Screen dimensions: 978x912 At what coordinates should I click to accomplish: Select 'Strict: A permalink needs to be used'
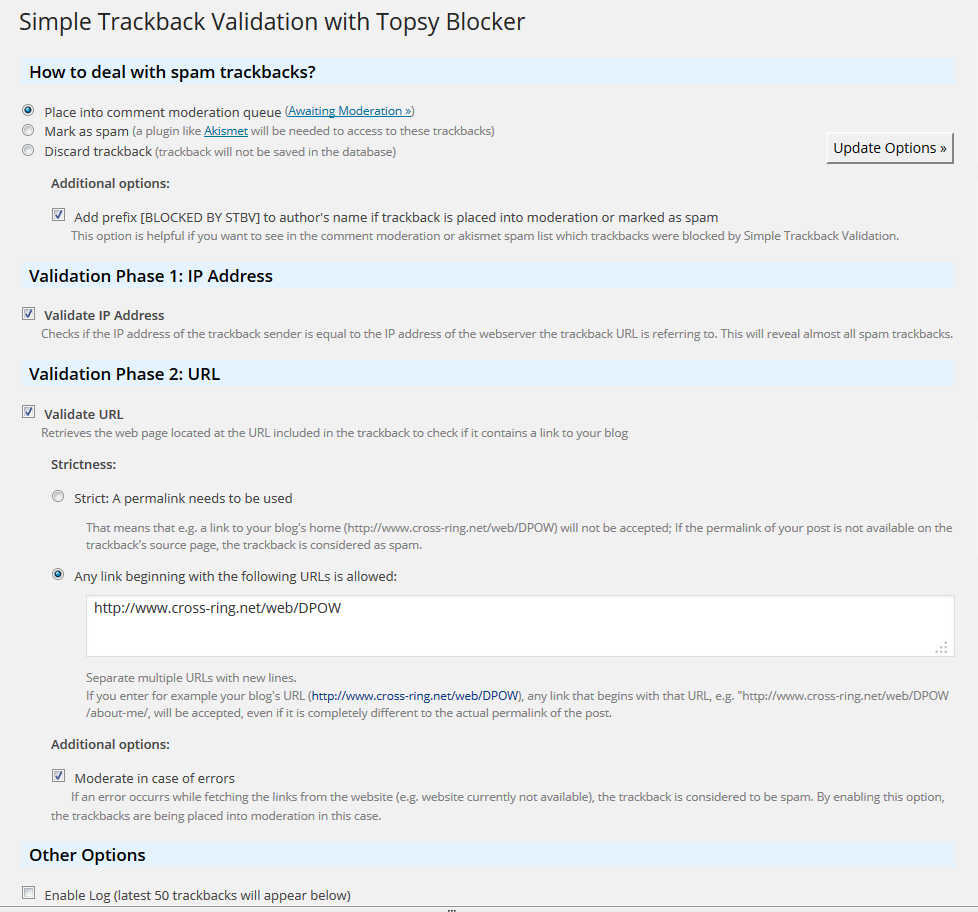[58, 497]
